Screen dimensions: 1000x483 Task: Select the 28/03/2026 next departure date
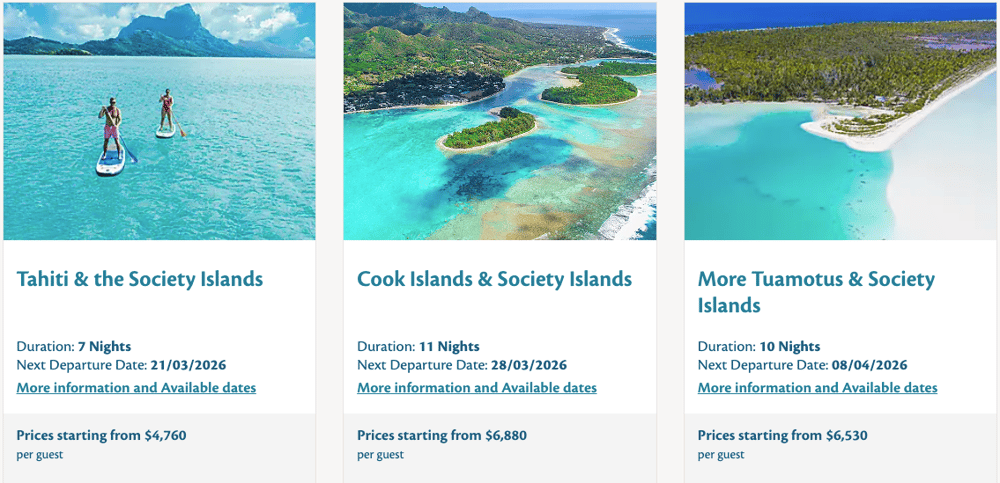coord(529,365)
